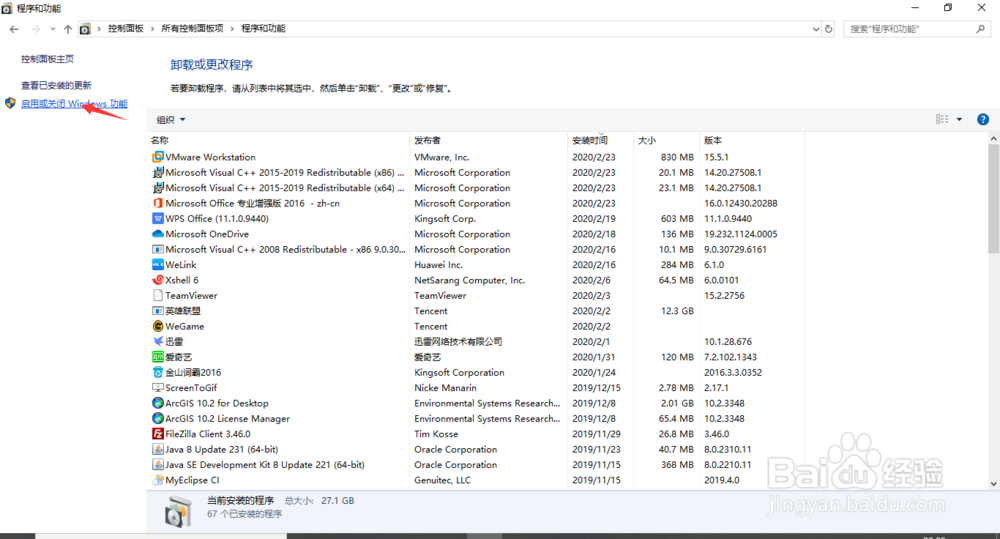Select the 12.3 GB size cell

pos(677,311)
